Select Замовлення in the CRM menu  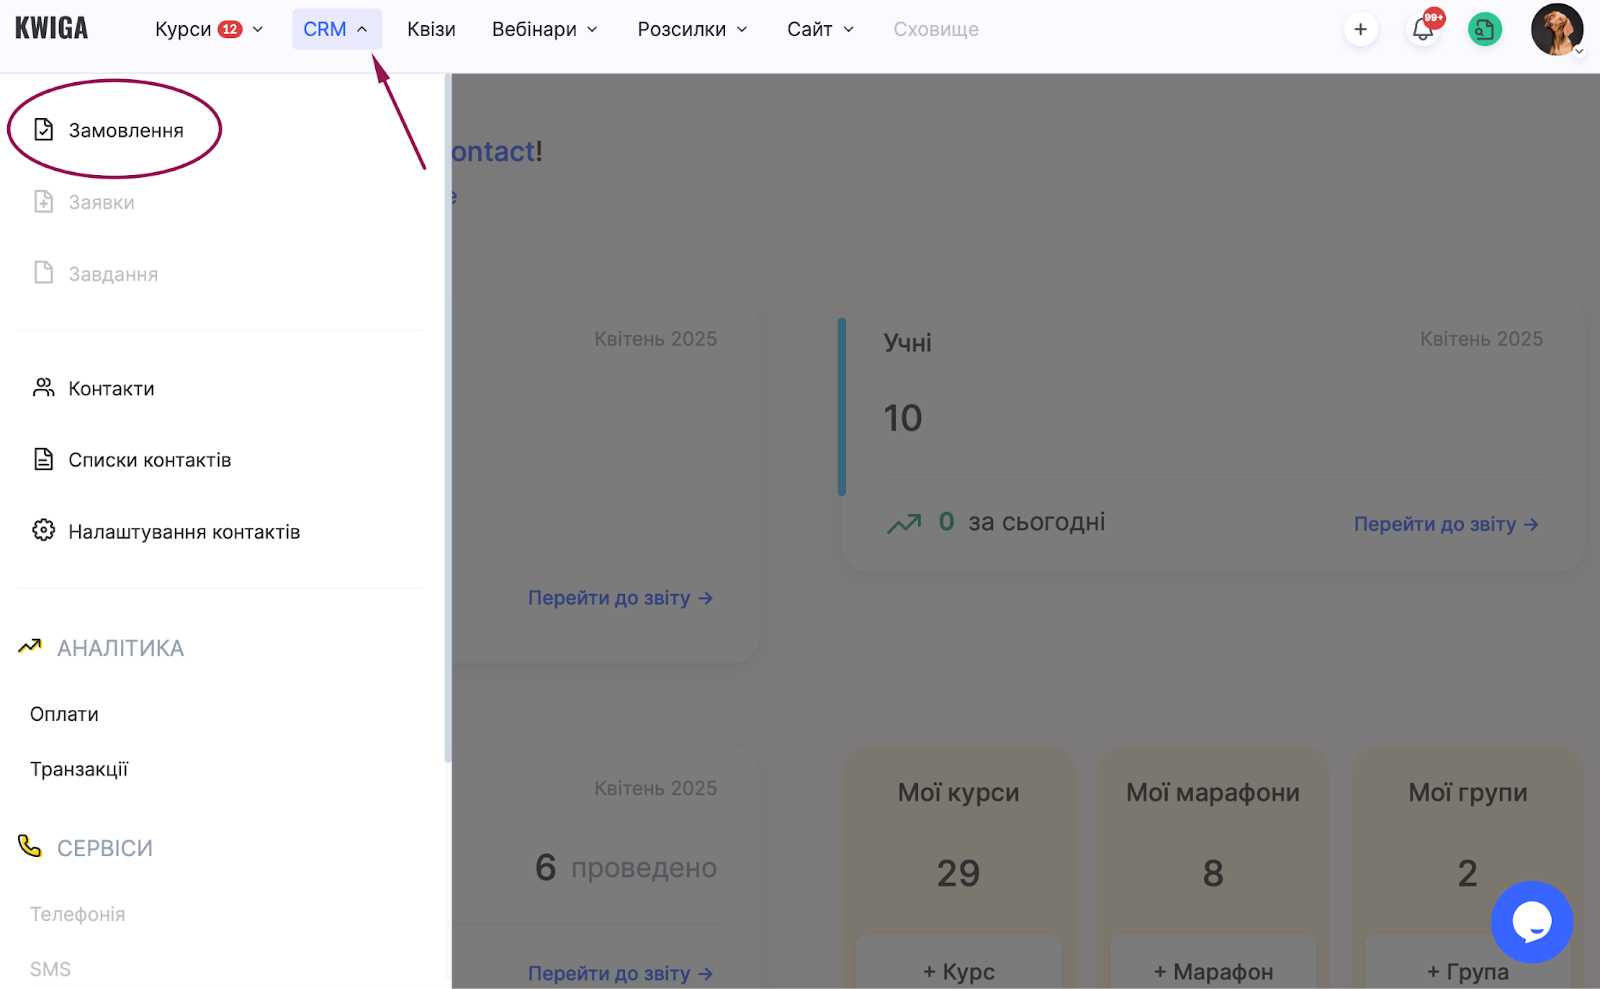click(x=126, y=130)
